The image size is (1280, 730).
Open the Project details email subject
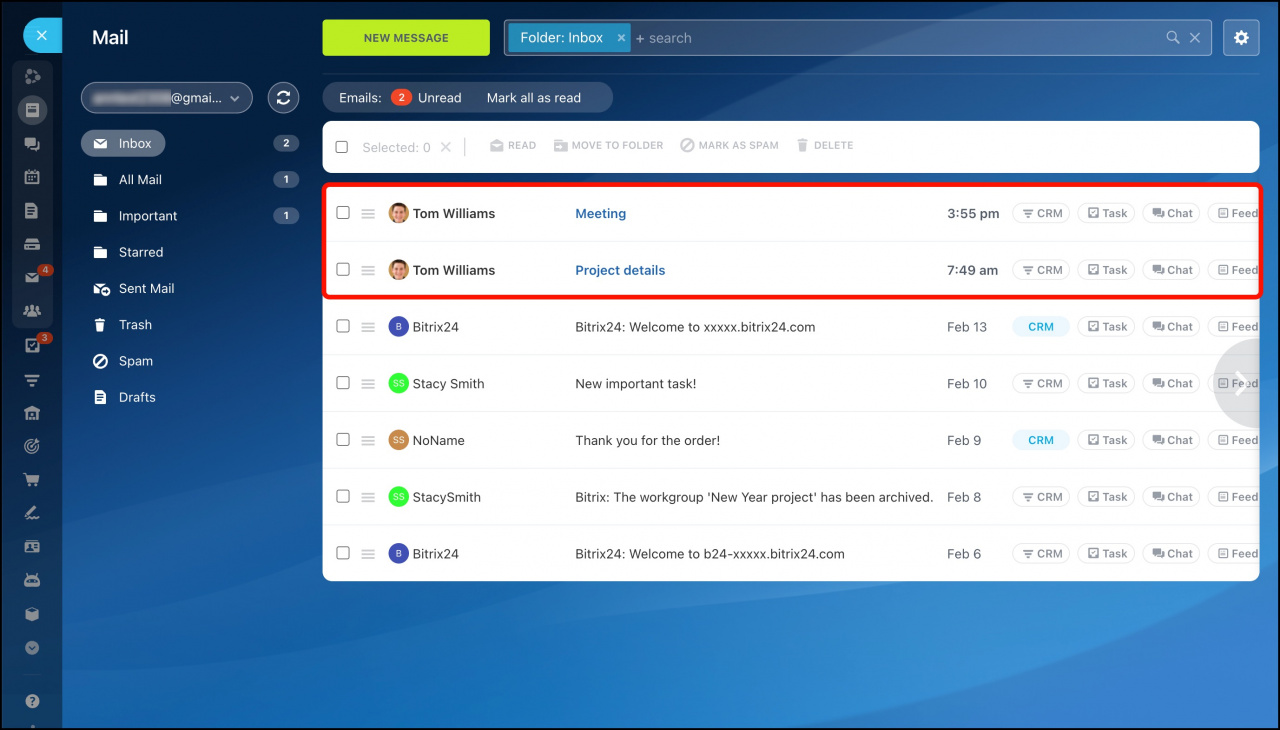pos(620,270)
